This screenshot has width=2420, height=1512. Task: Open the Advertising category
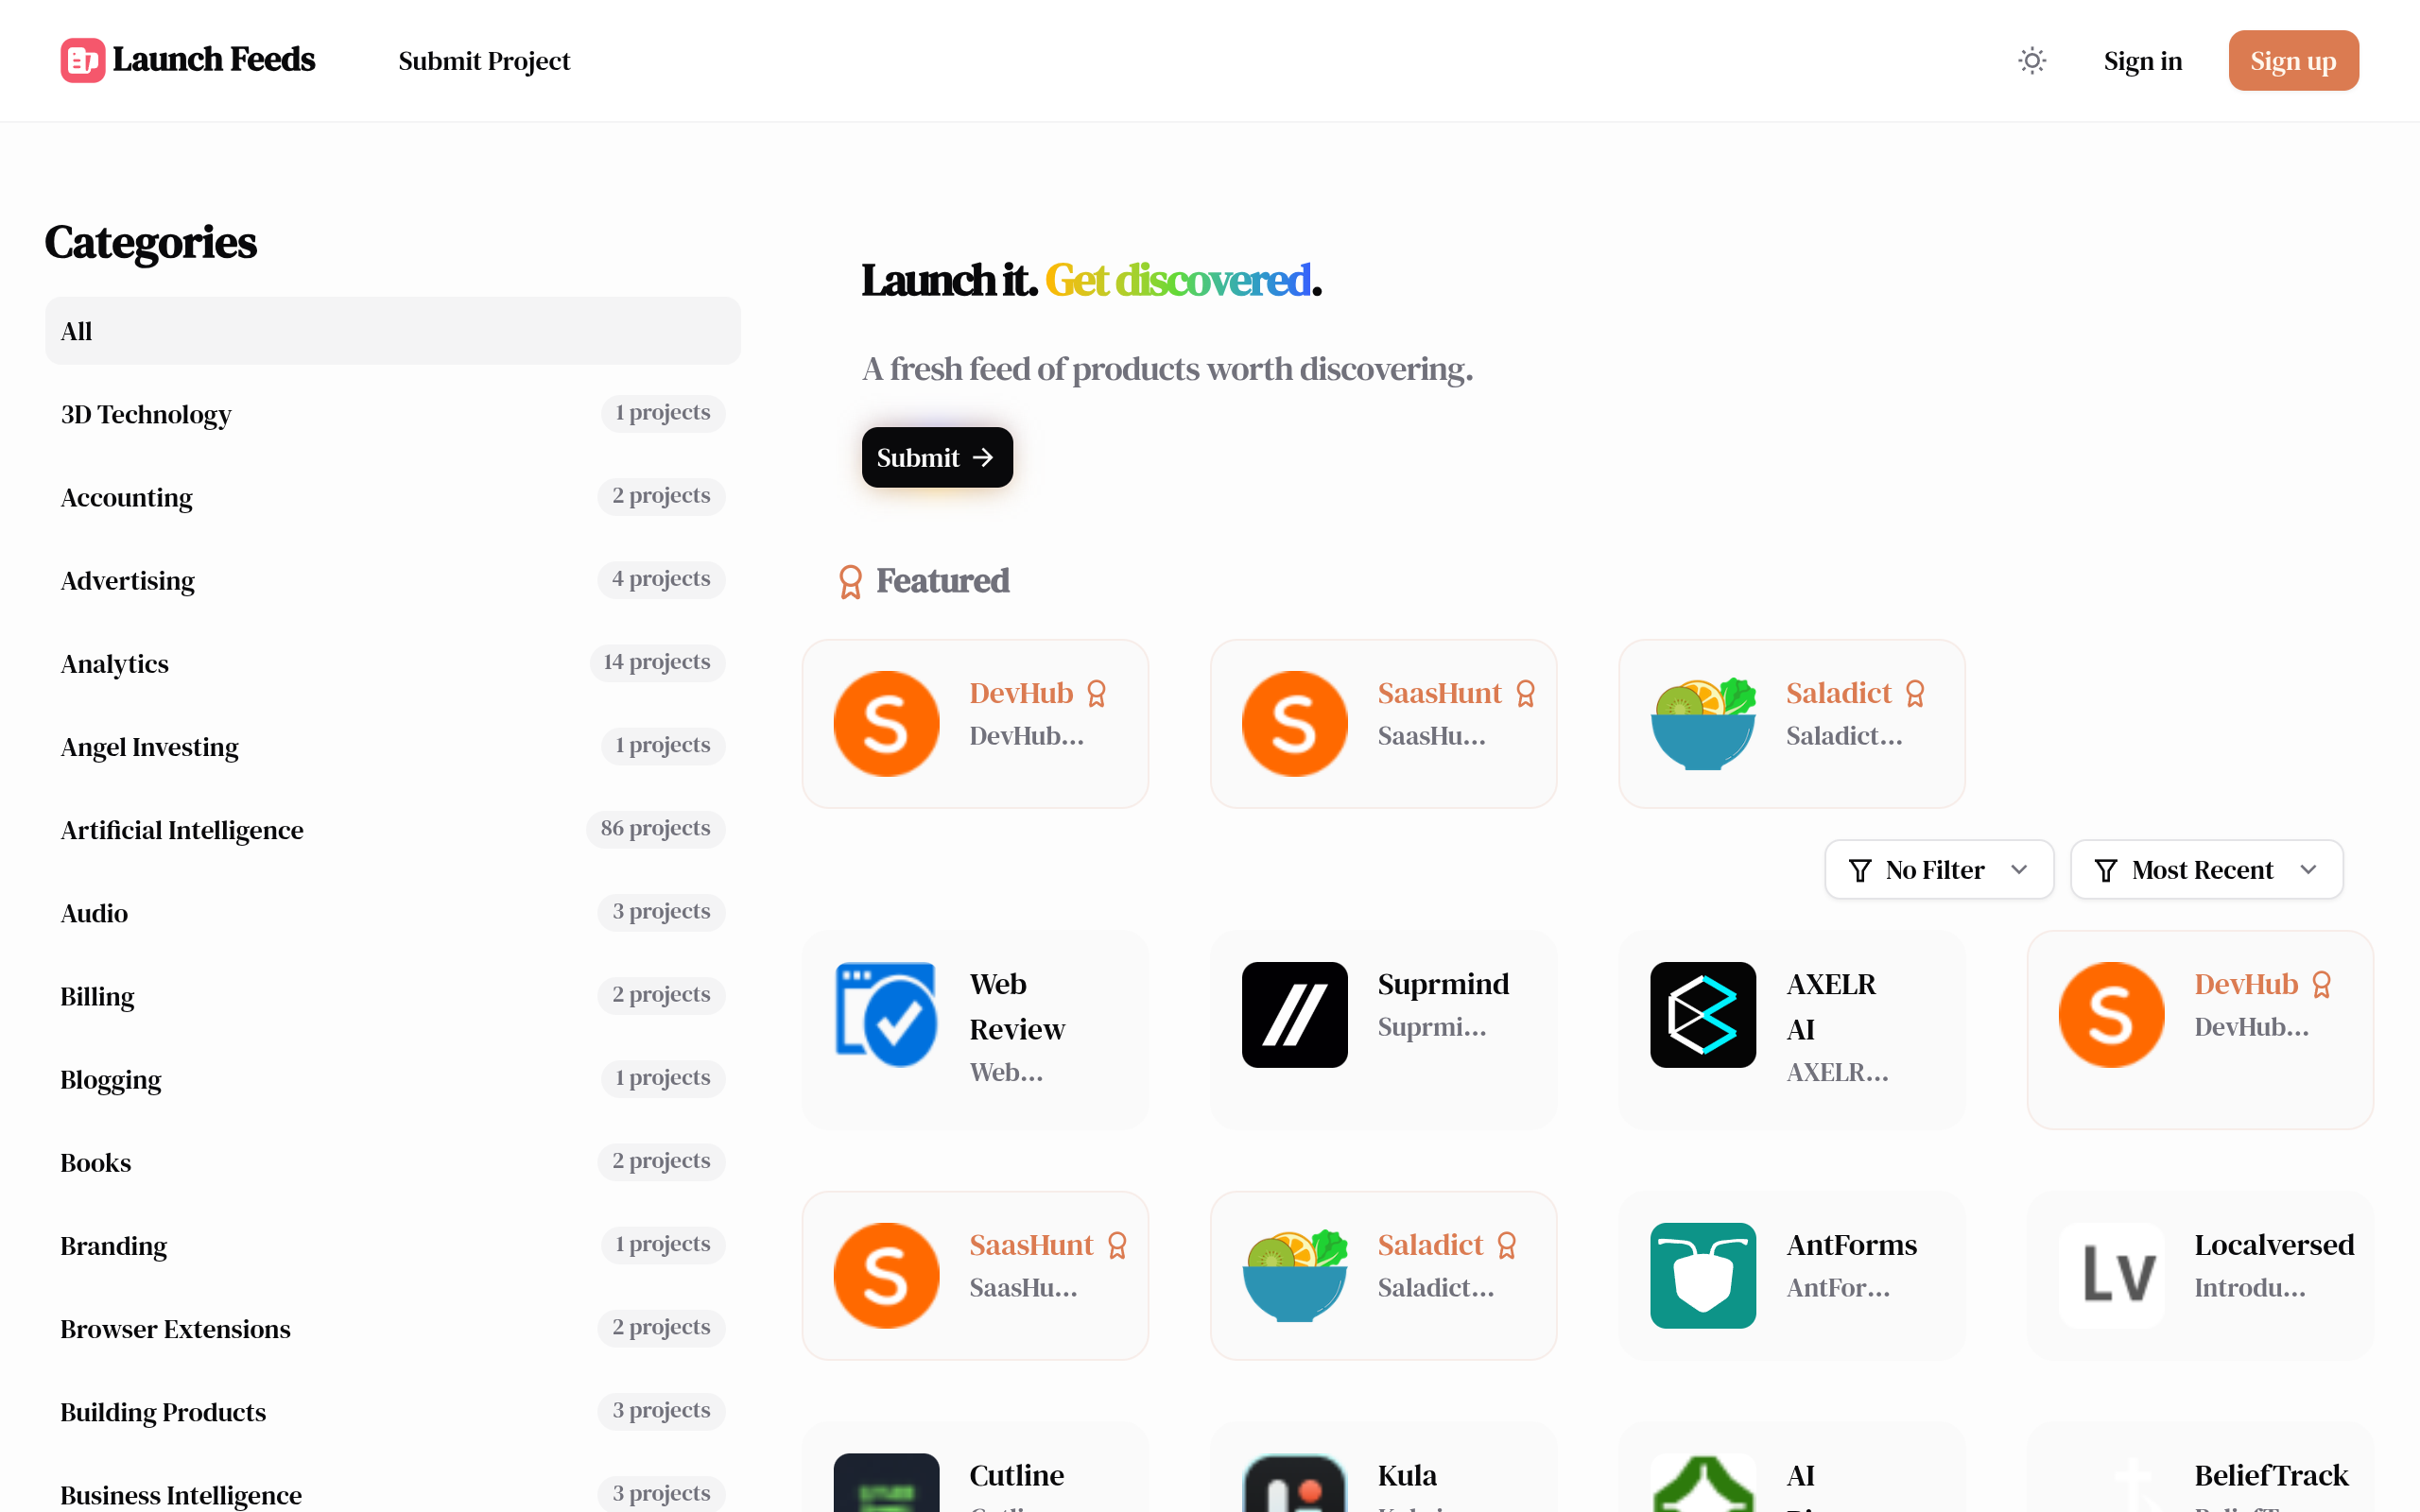[x=393, y=580]
